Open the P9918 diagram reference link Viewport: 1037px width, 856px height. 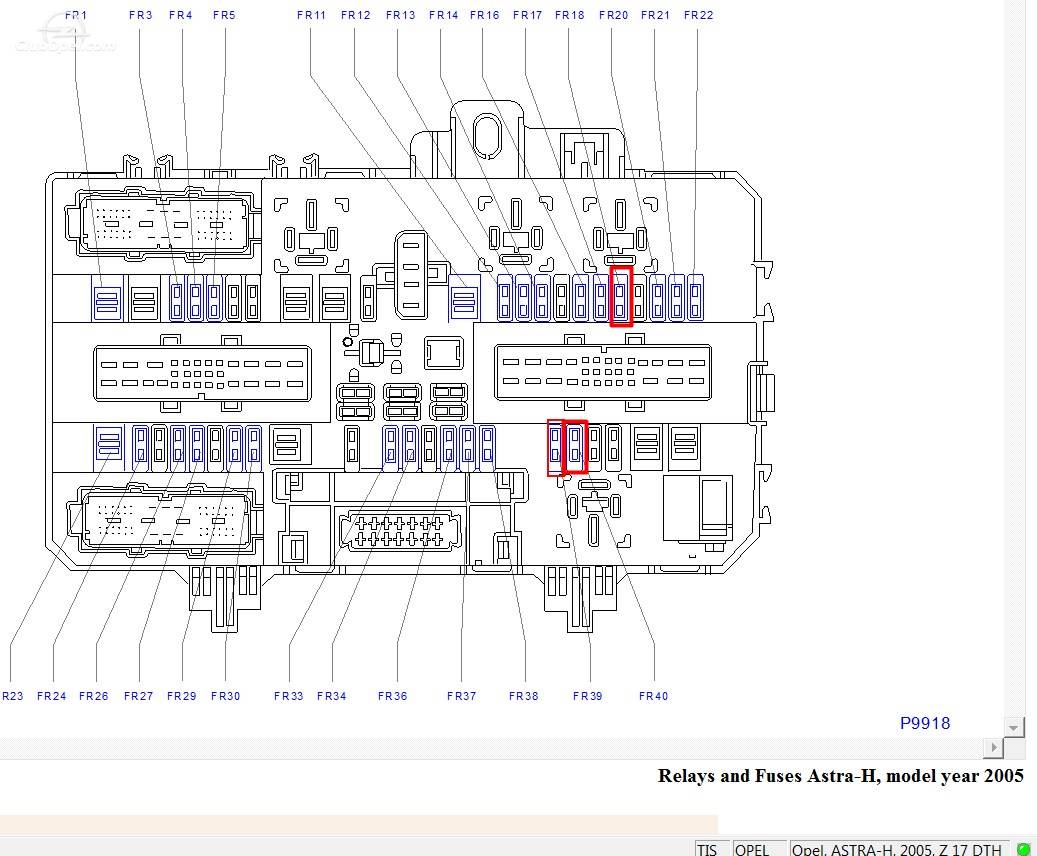(x=925, y=723)
